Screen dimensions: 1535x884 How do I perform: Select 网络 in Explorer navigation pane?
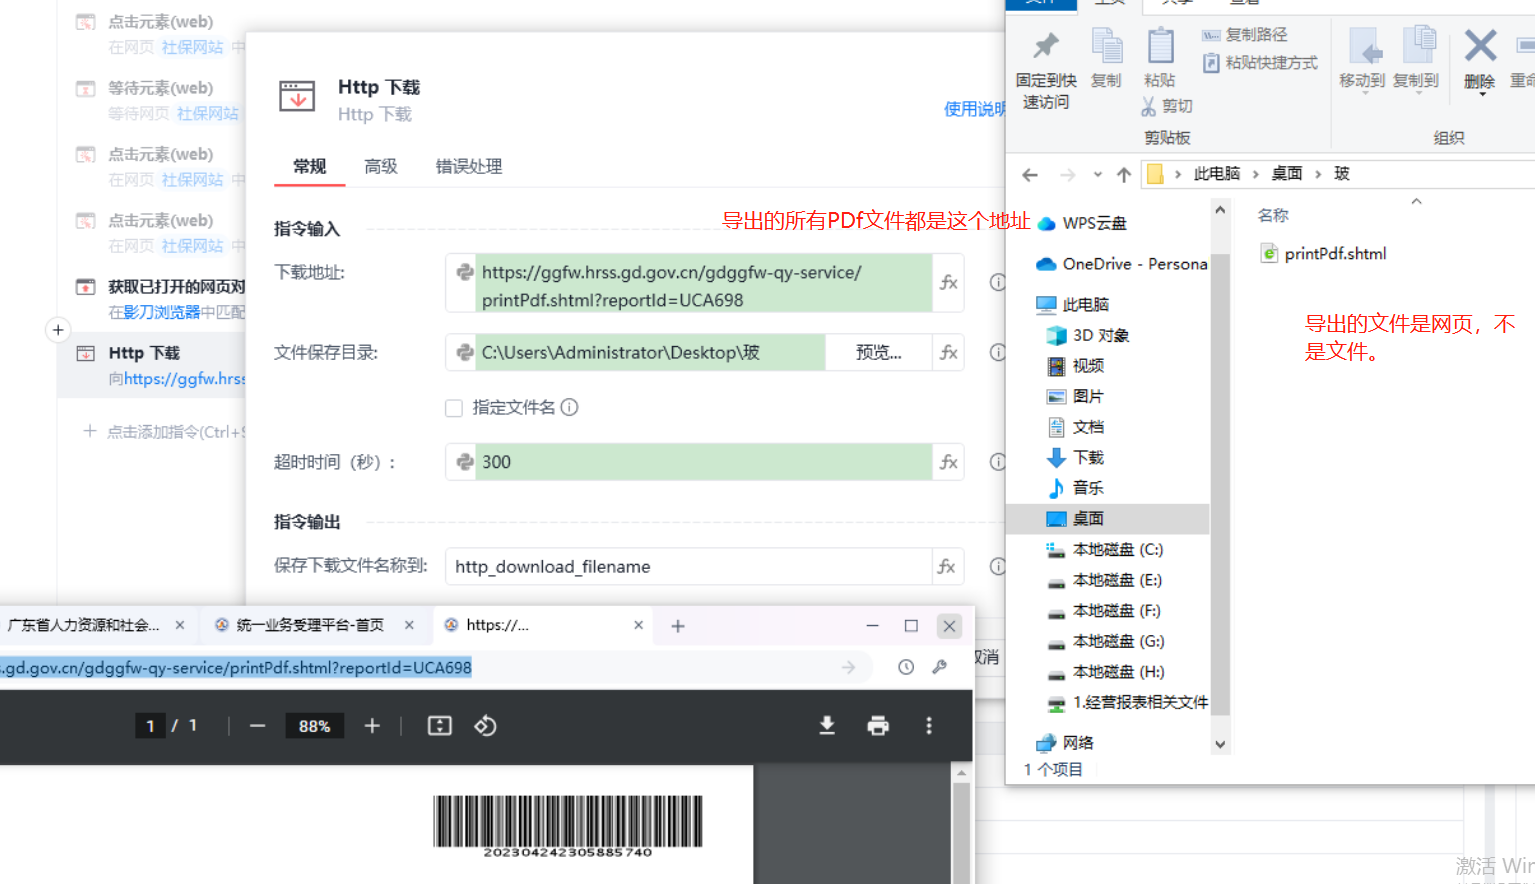[x=1066, y=743]
